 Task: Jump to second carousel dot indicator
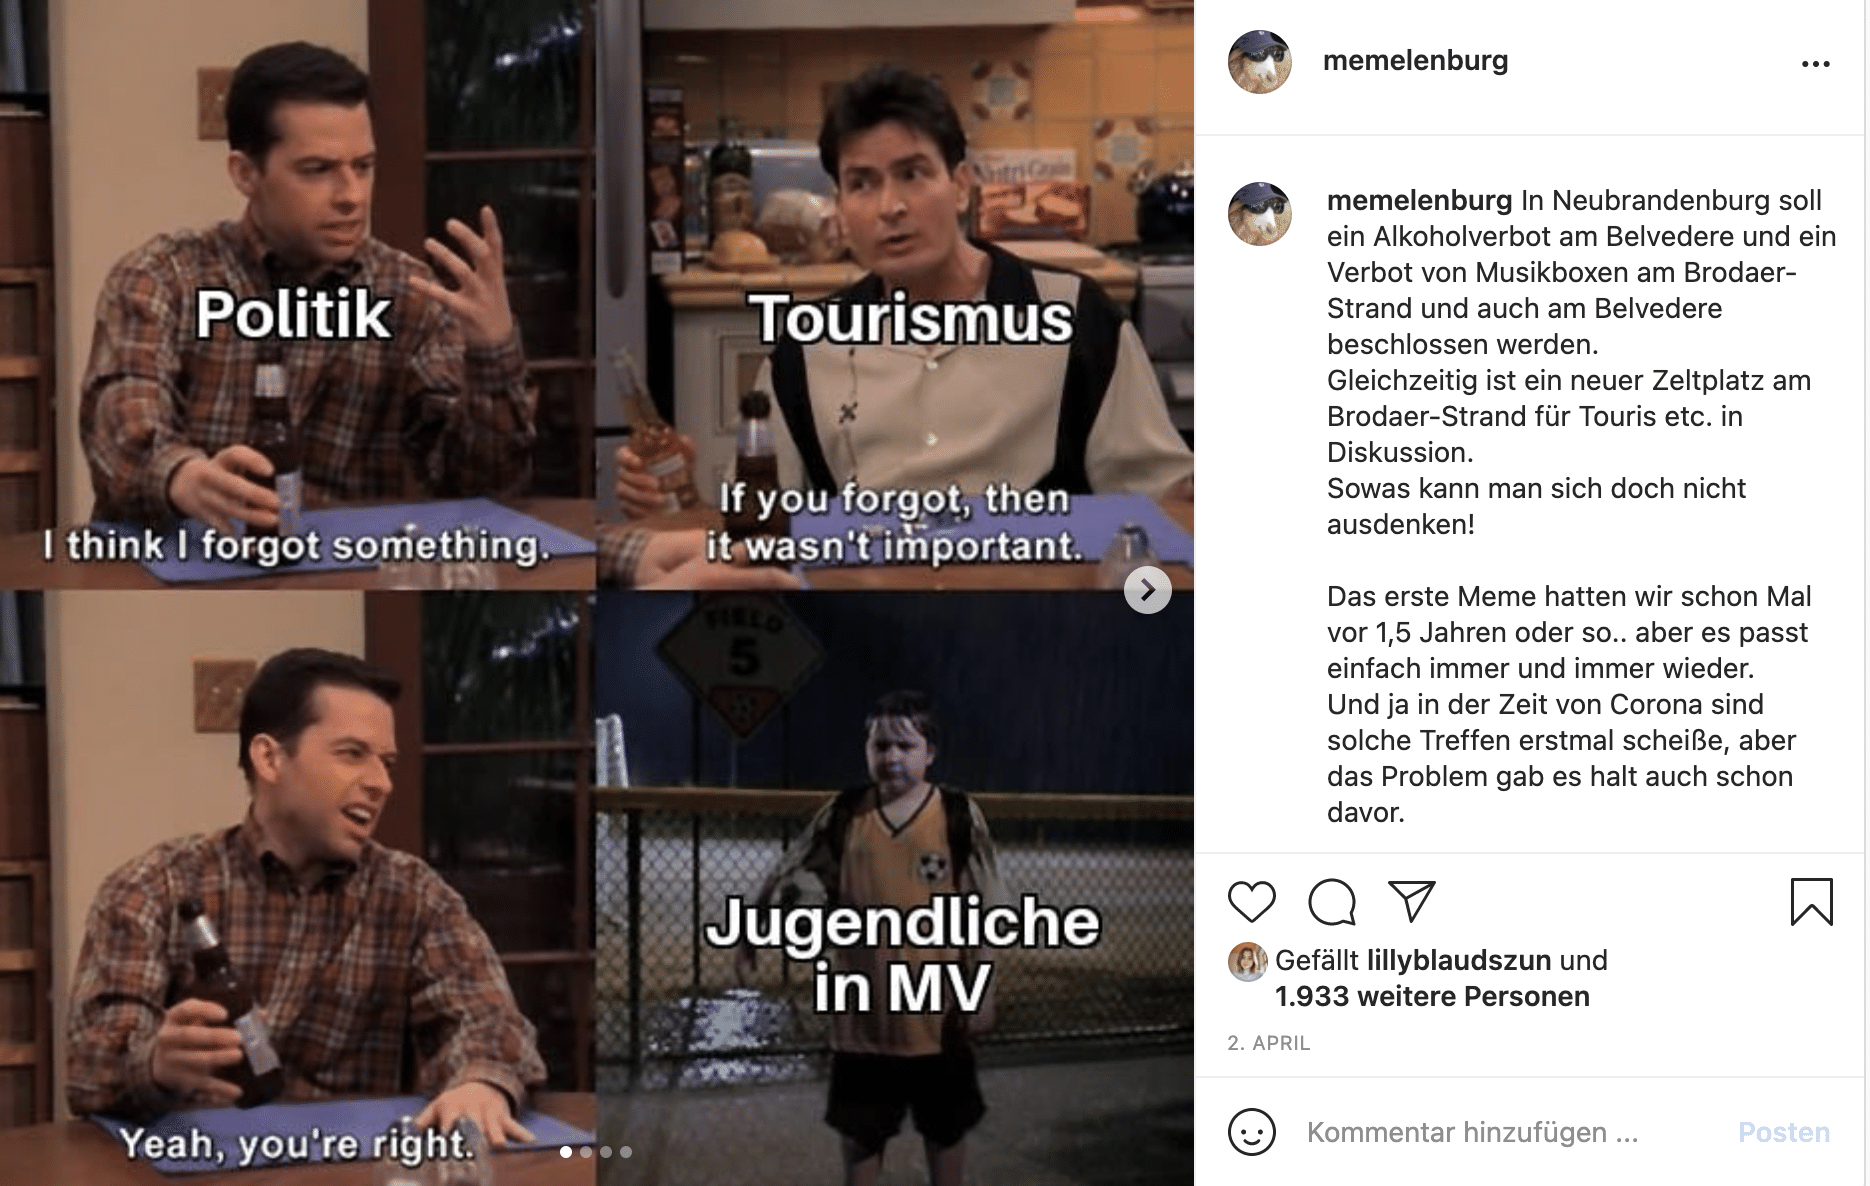point(586,1152)
